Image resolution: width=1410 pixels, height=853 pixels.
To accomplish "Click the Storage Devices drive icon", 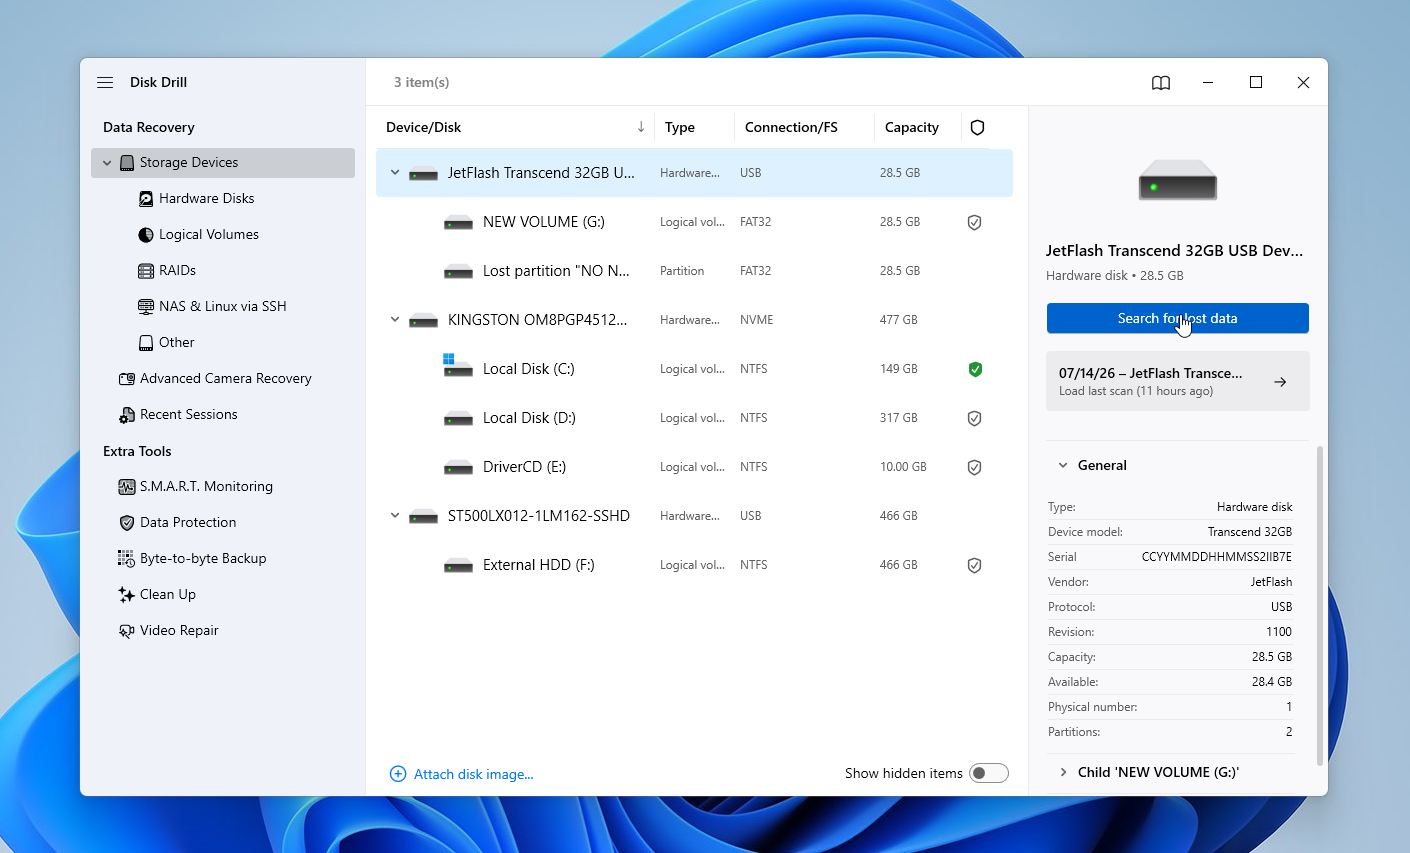I will pos(127,162).
